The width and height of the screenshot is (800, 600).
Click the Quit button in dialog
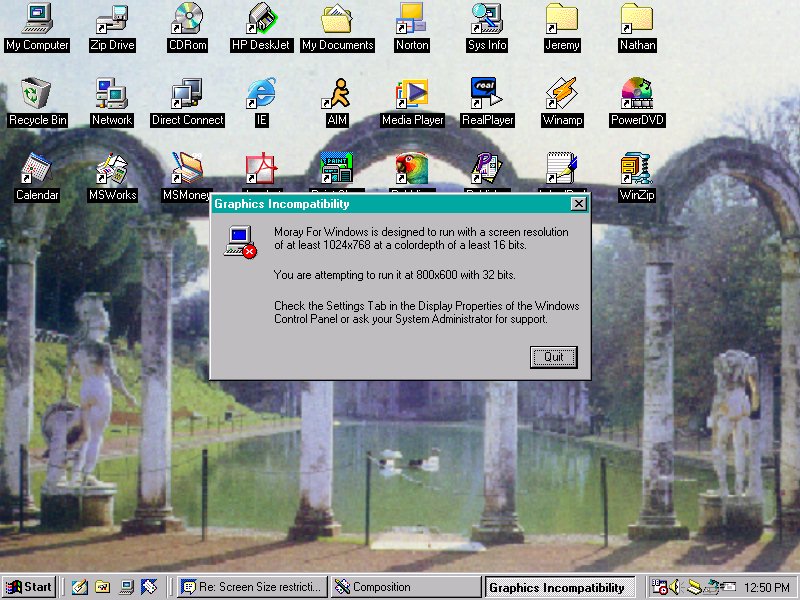point(553,357)
